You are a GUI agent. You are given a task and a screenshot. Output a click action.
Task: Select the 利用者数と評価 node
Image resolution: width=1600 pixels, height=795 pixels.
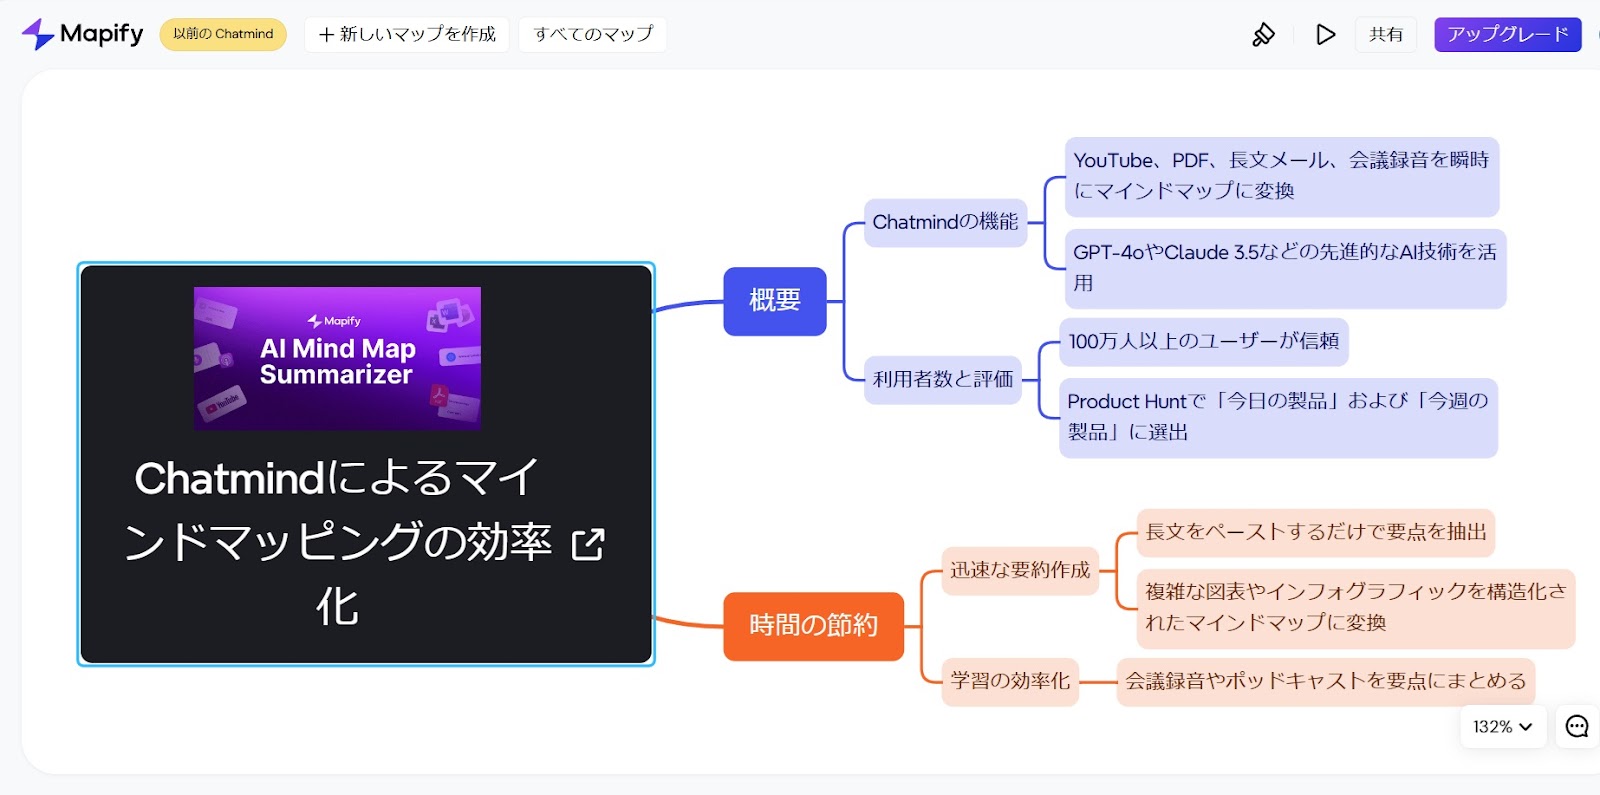point(943,380)
